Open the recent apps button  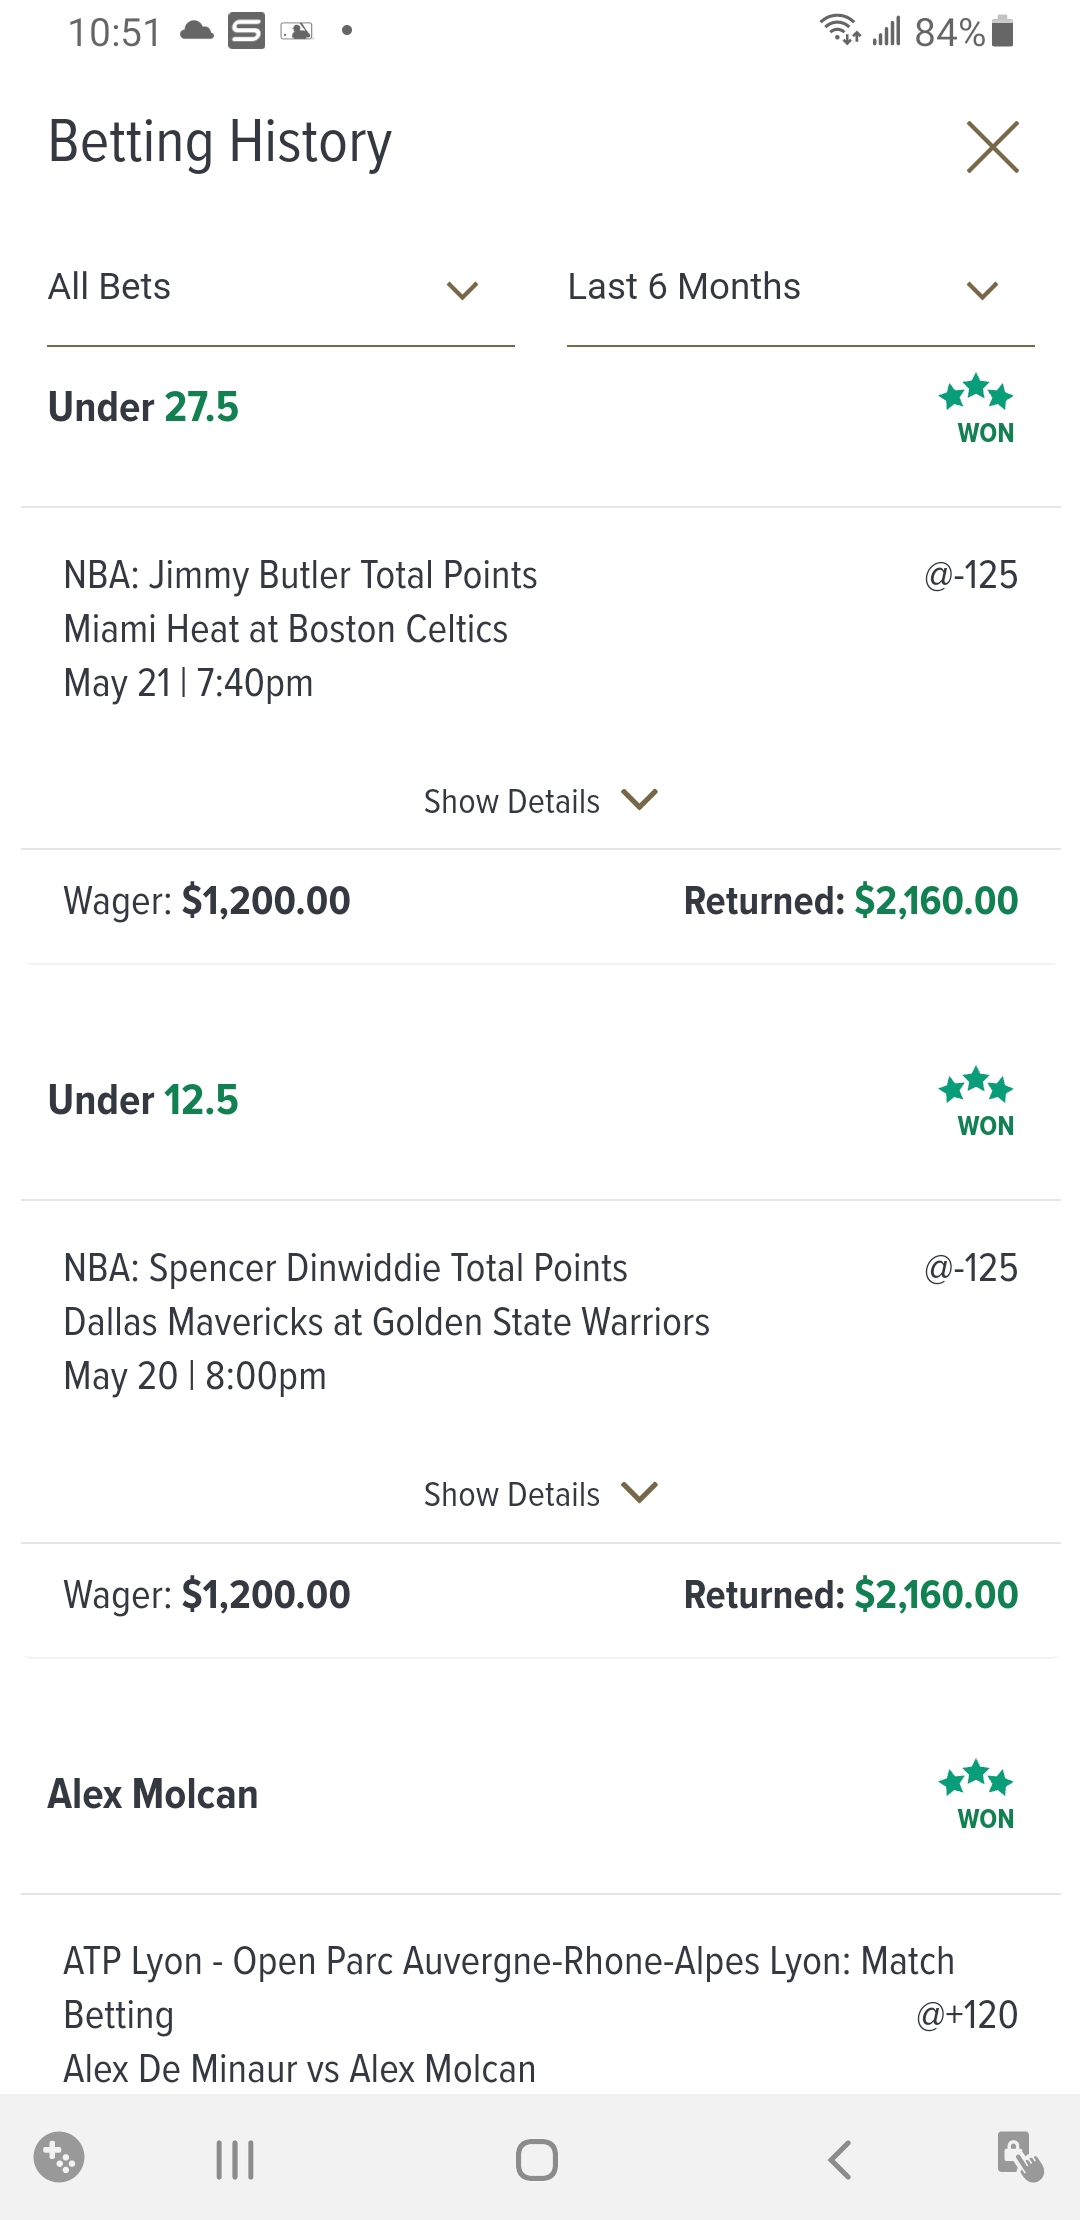(235, 2159)
